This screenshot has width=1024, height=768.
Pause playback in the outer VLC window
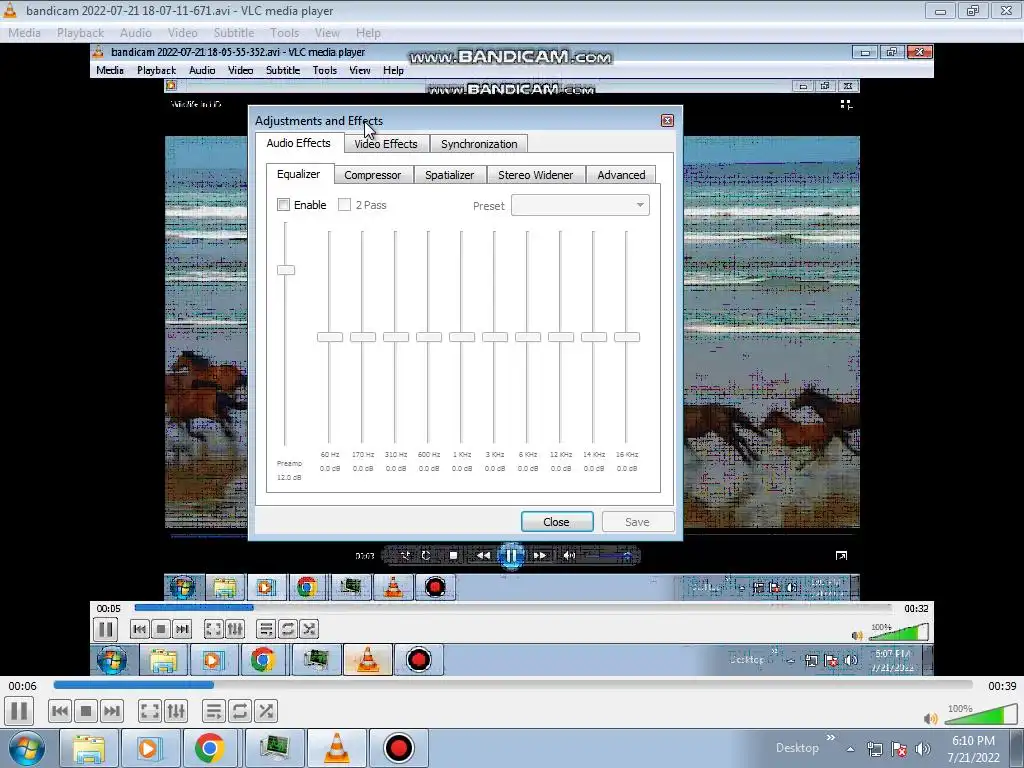coord(19,711)
